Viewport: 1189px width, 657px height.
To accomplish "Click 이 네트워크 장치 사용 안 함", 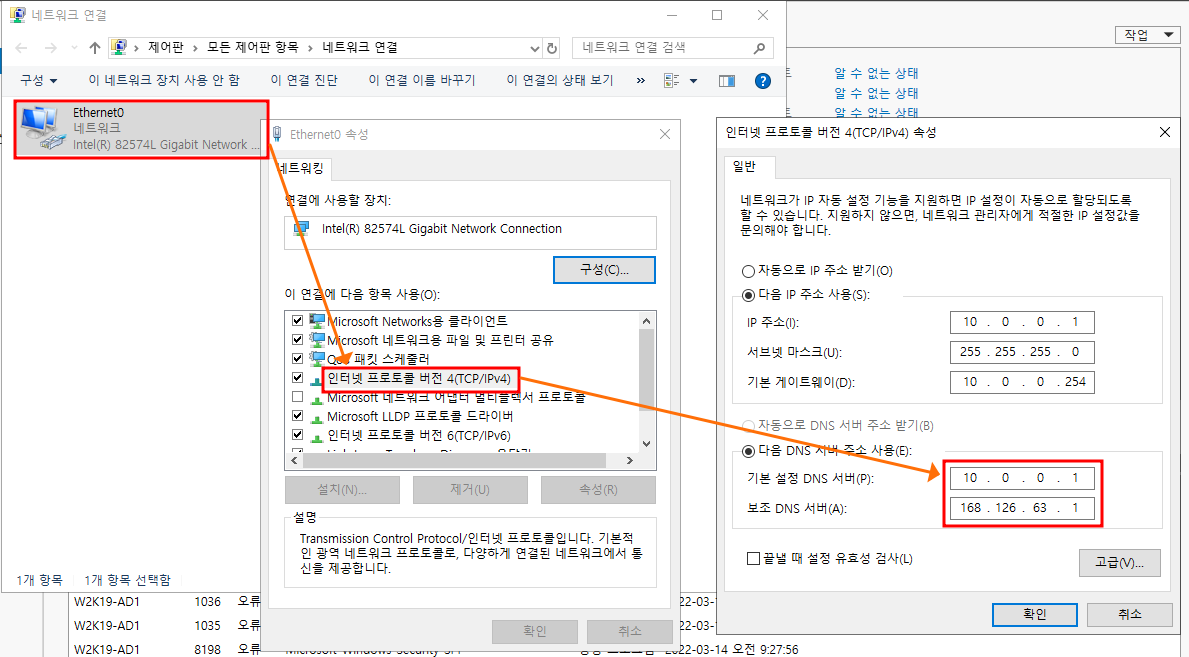I will tap(164, 80).
